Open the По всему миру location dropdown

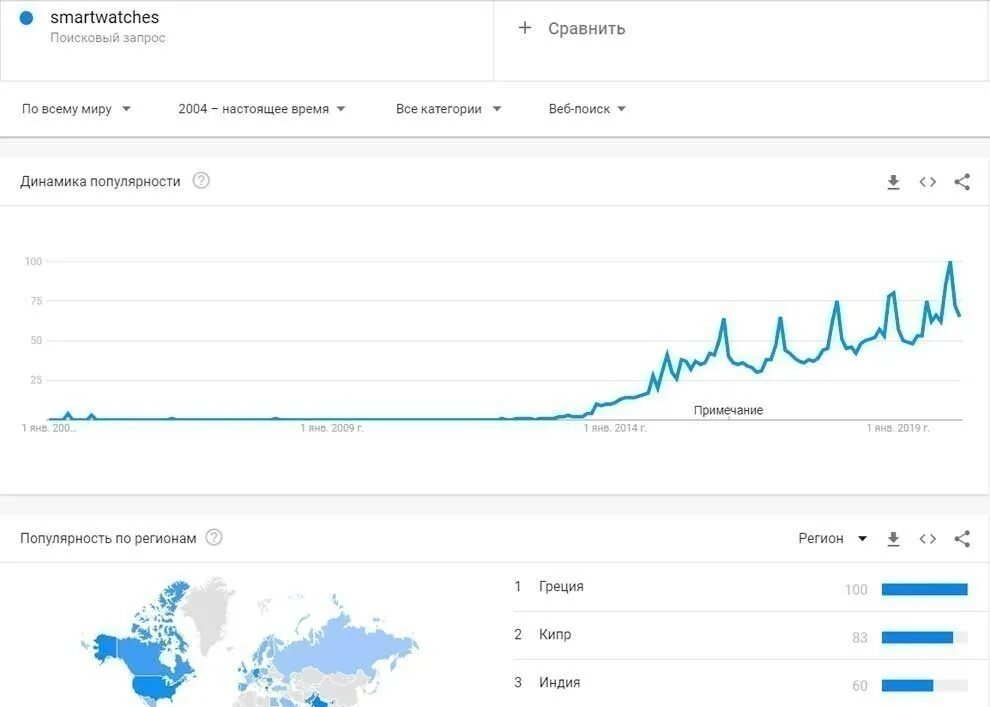(76, 109)
